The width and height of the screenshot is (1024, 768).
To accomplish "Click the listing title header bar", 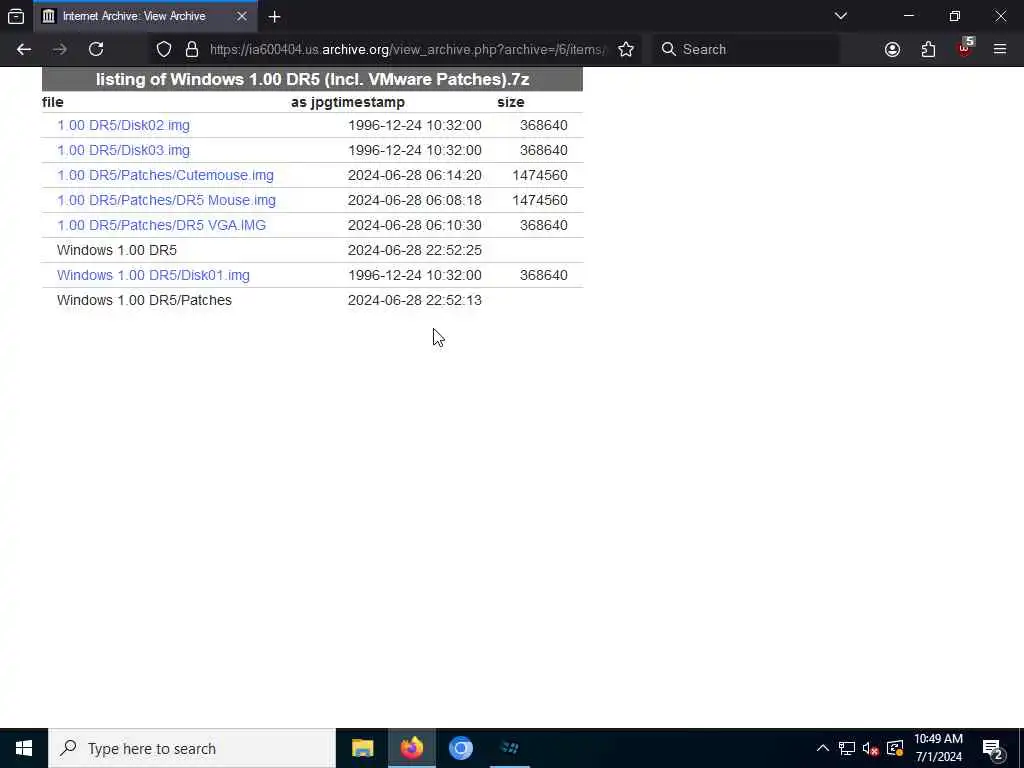I will click(312, 79).
